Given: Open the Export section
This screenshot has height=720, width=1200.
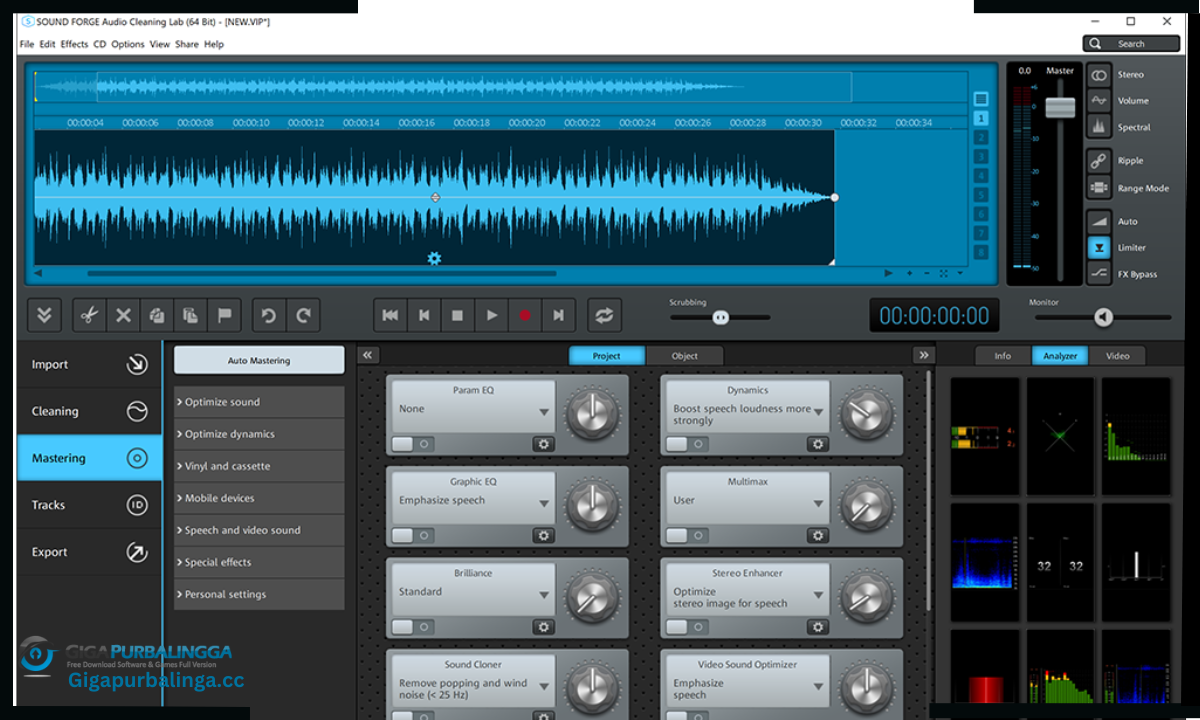Looking at the screenshot, I should coord(89,552).
